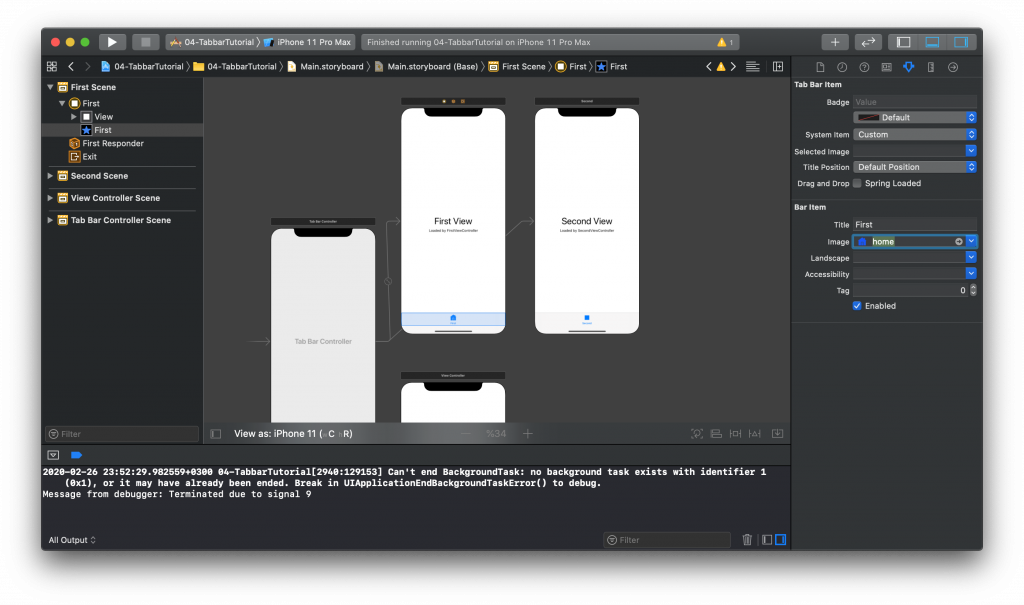
Task: Collapse the First Scene disclosure triangle
Action: click(50, 87)
